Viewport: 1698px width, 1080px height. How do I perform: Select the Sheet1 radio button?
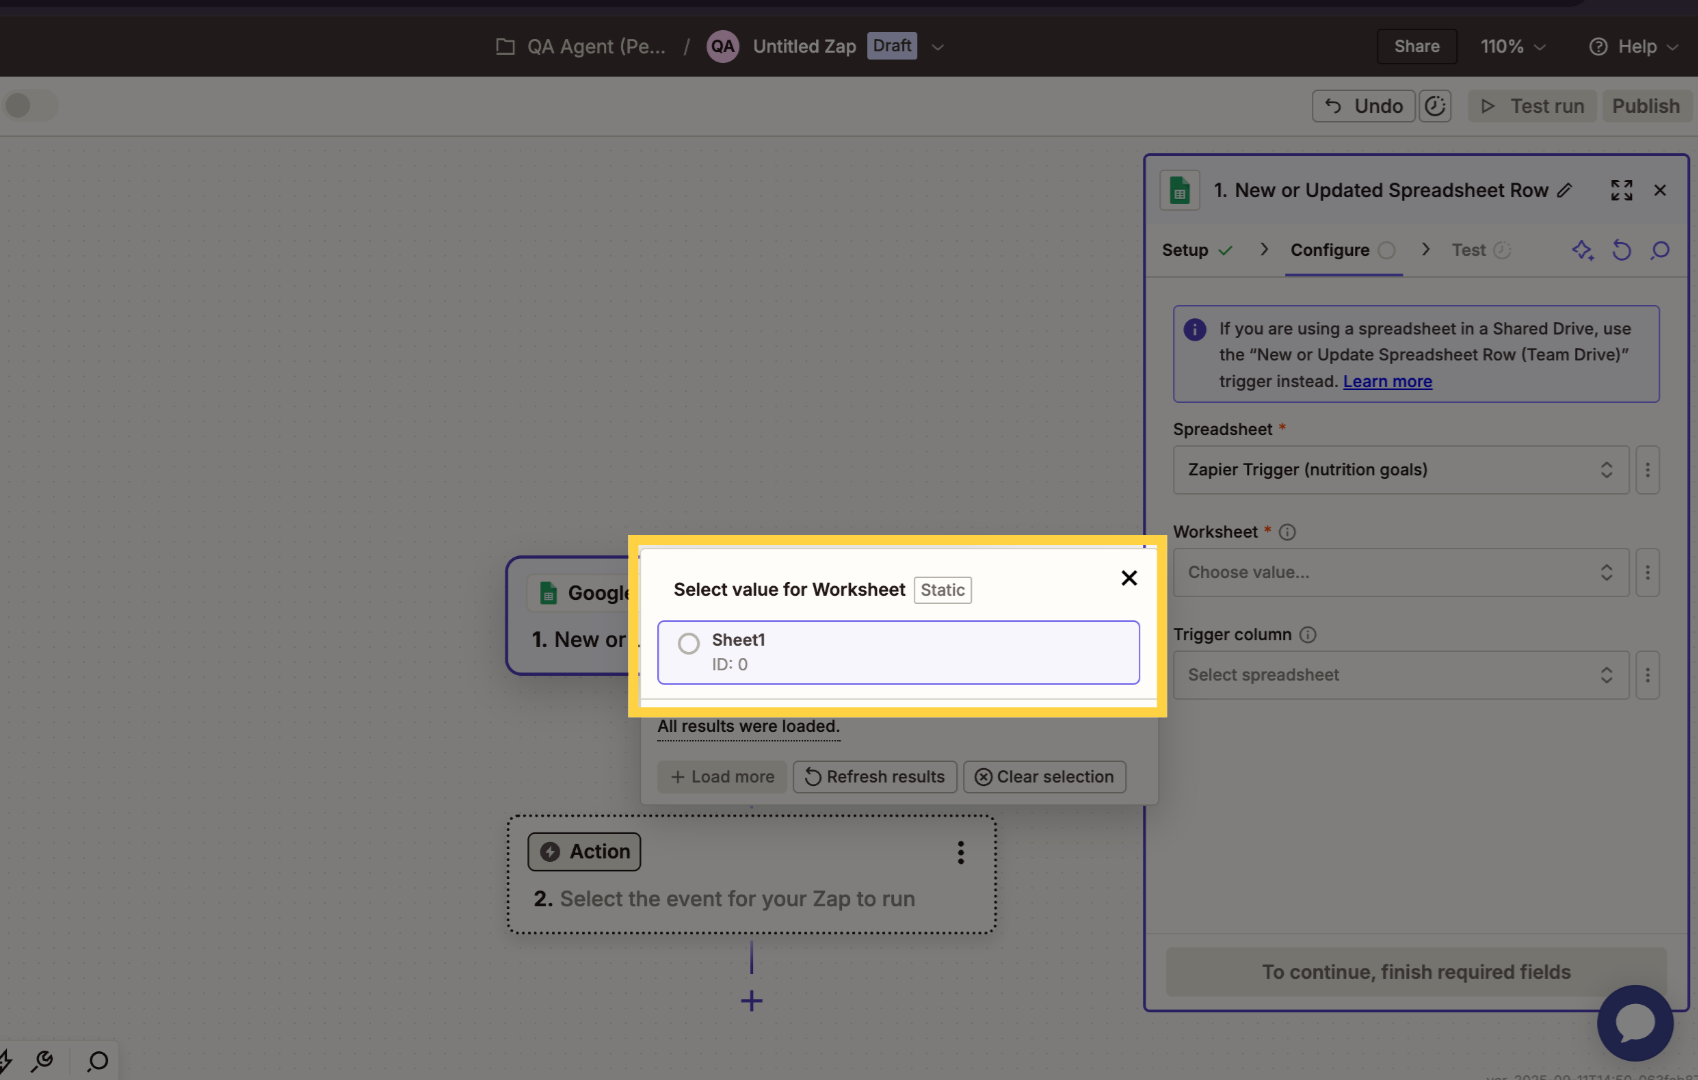point(689,644)
